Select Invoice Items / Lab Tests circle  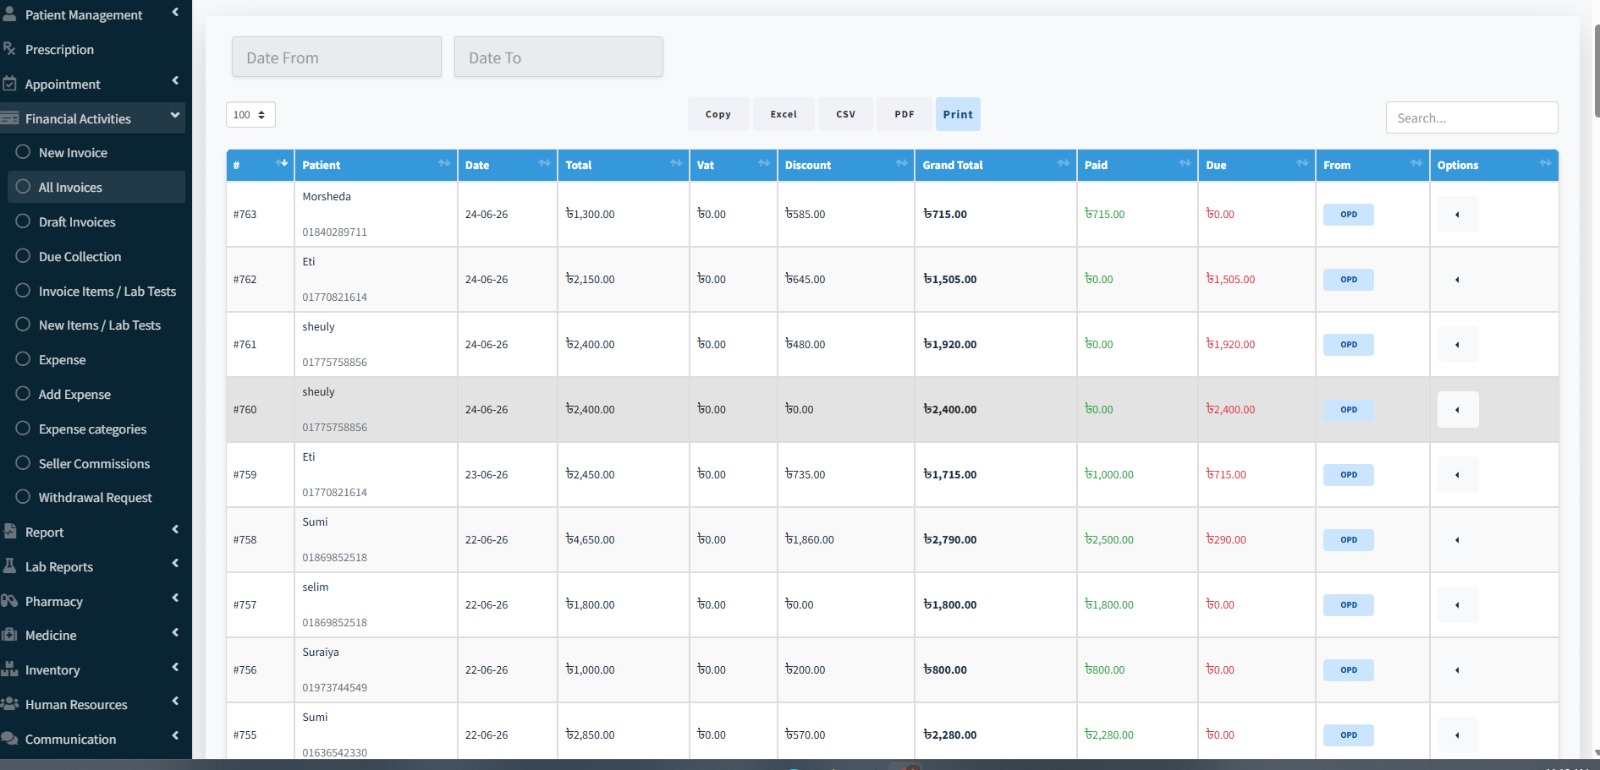pos(23,290)
